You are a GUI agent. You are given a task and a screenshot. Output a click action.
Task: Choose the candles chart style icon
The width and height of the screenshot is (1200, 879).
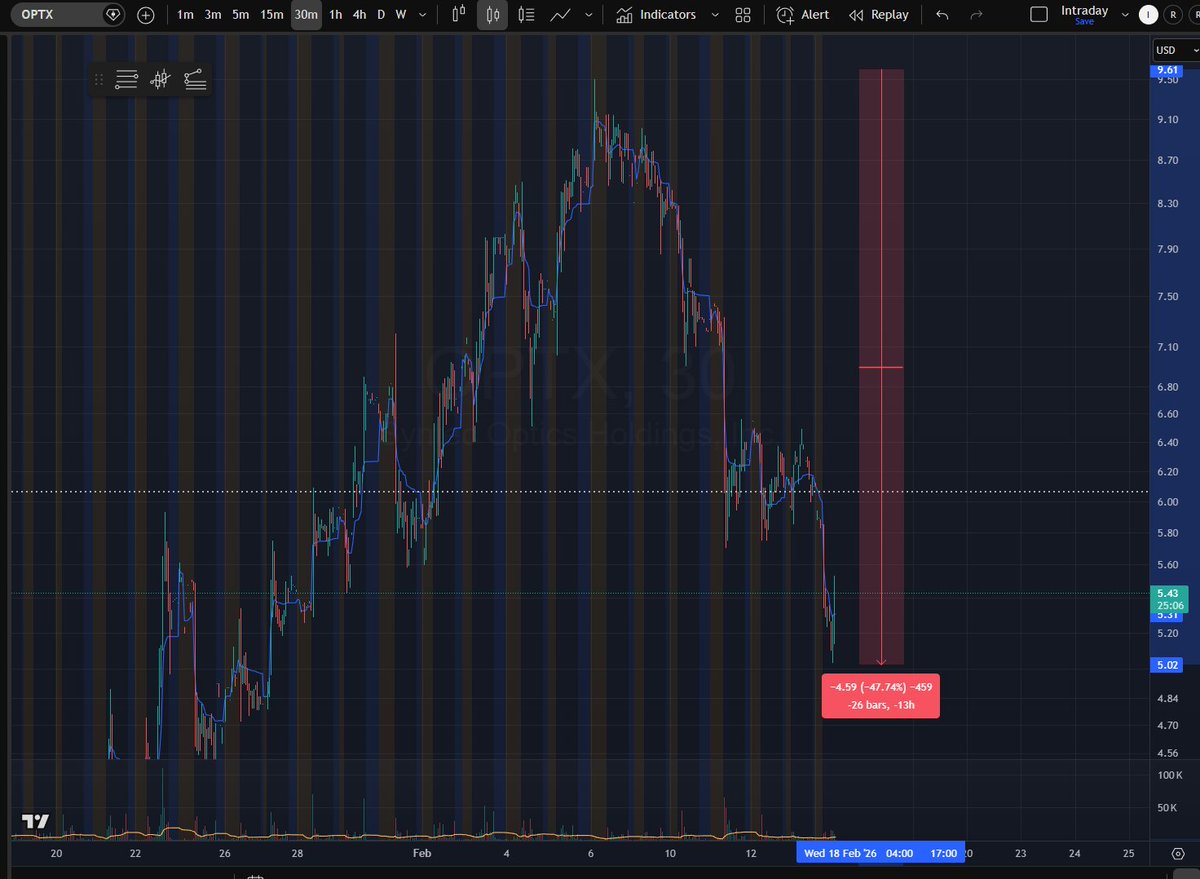[x=492, y=15]
